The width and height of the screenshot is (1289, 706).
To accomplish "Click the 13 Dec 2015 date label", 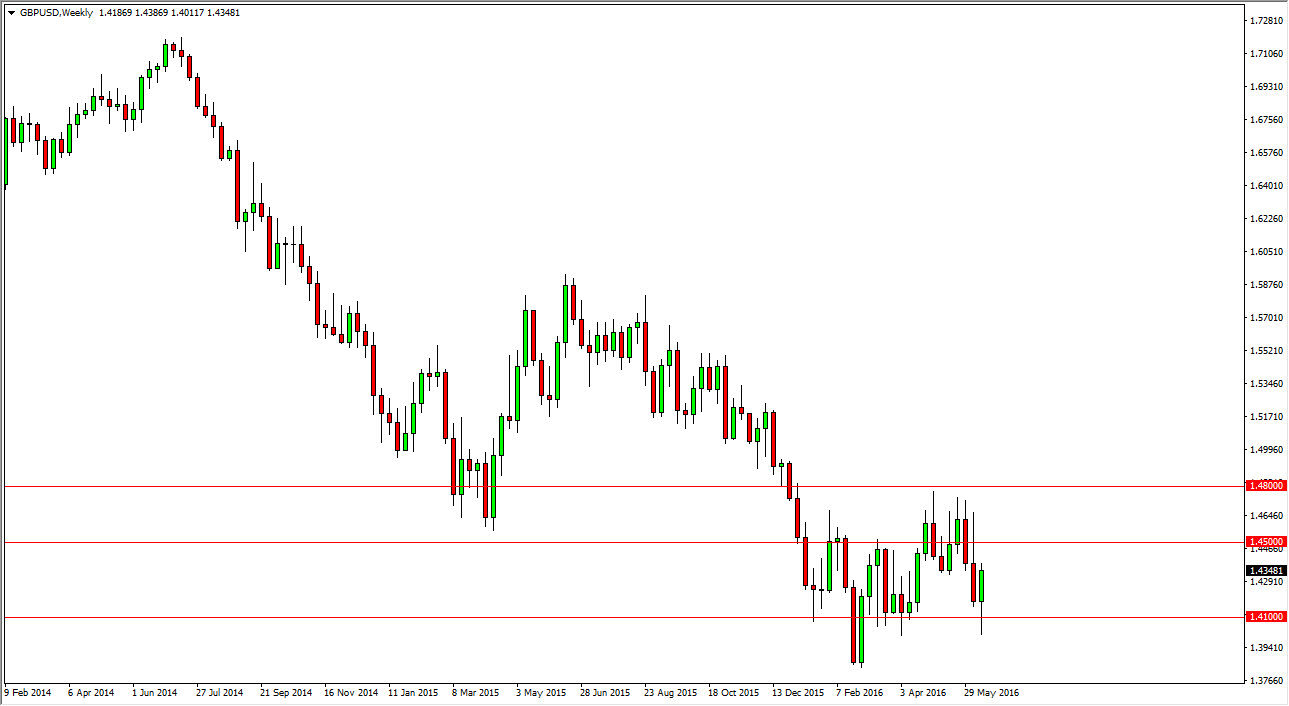I will (797, 692).
